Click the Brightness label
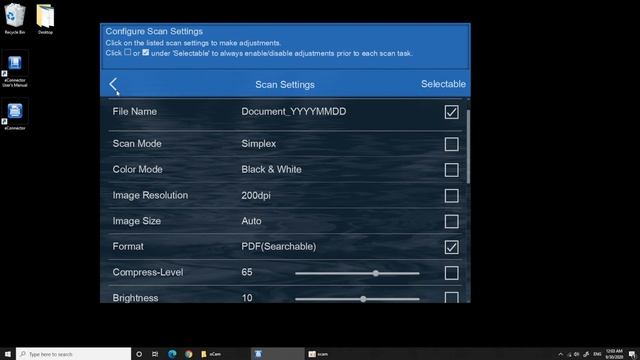640x360 pixels. 136,298
